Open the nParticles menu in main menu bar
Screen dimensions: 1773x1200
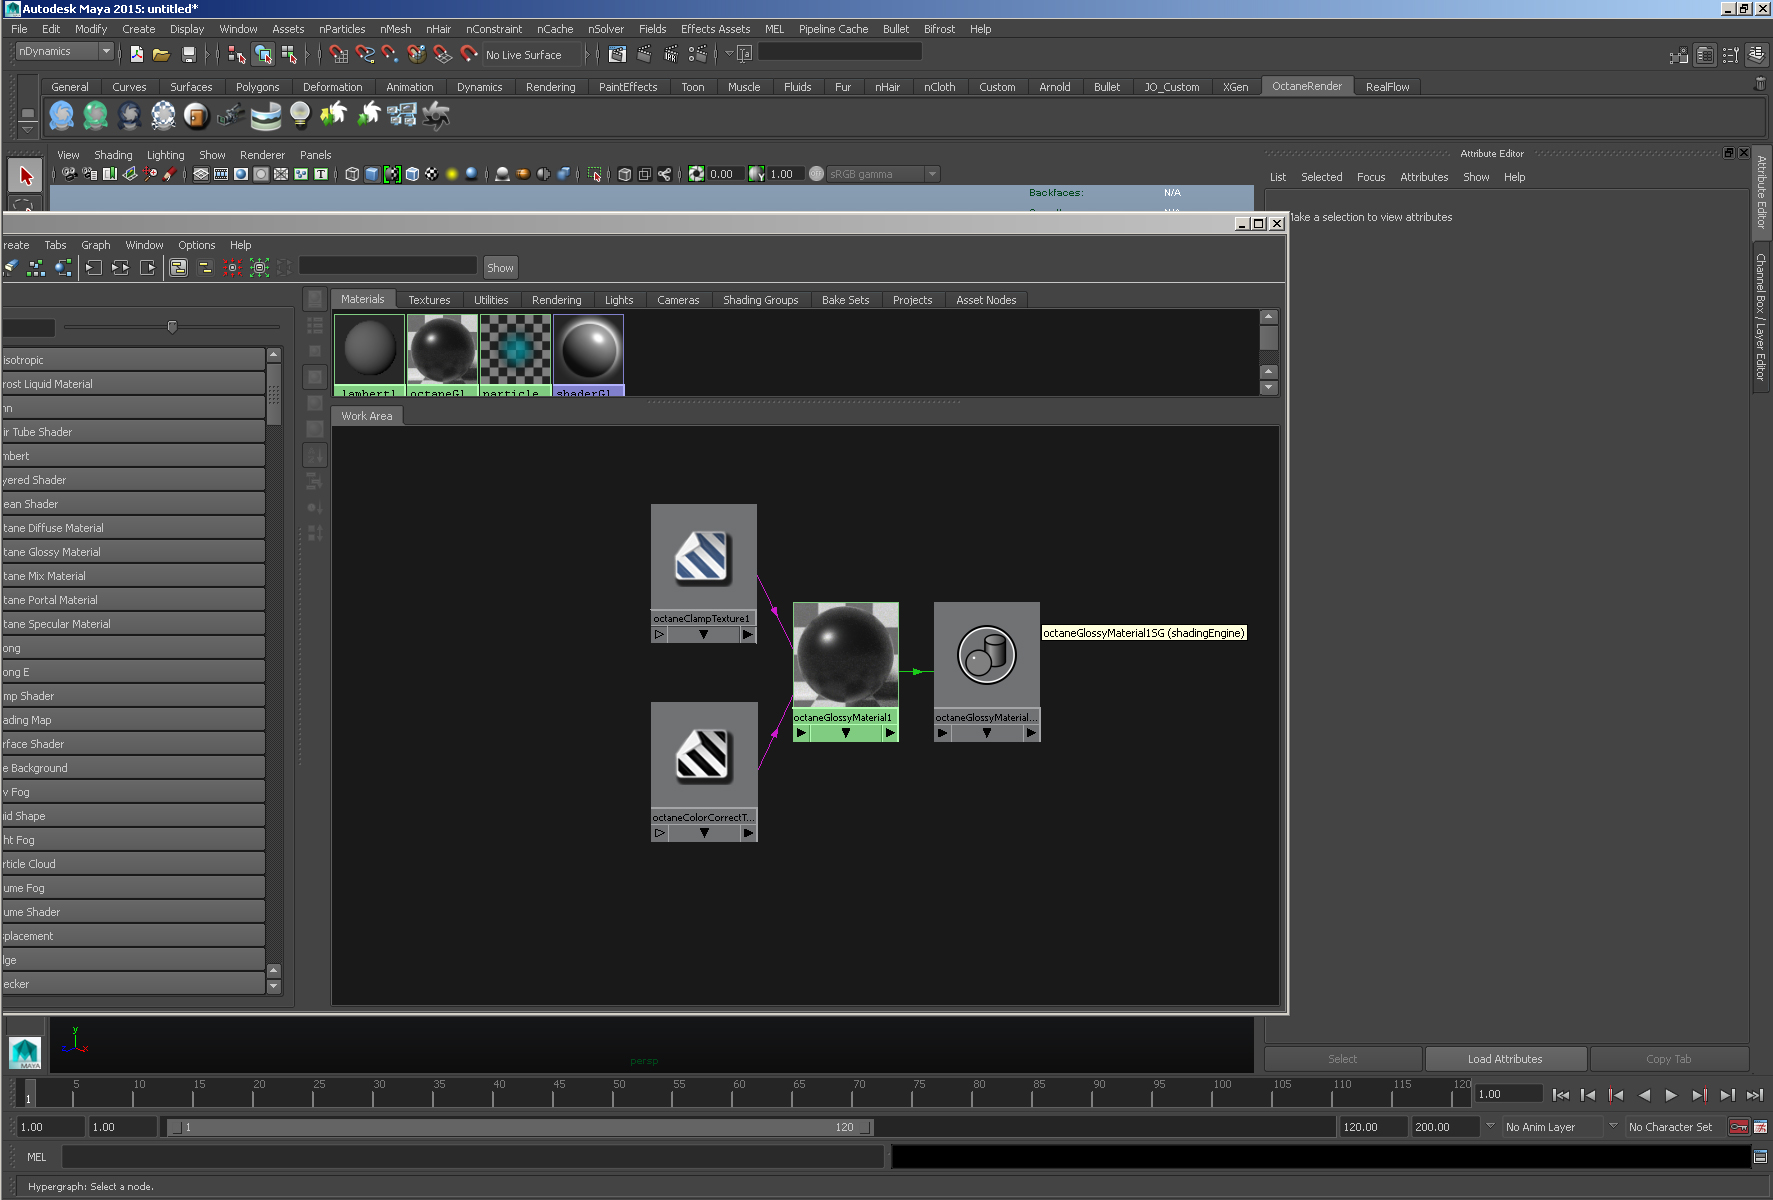[342, 29]
